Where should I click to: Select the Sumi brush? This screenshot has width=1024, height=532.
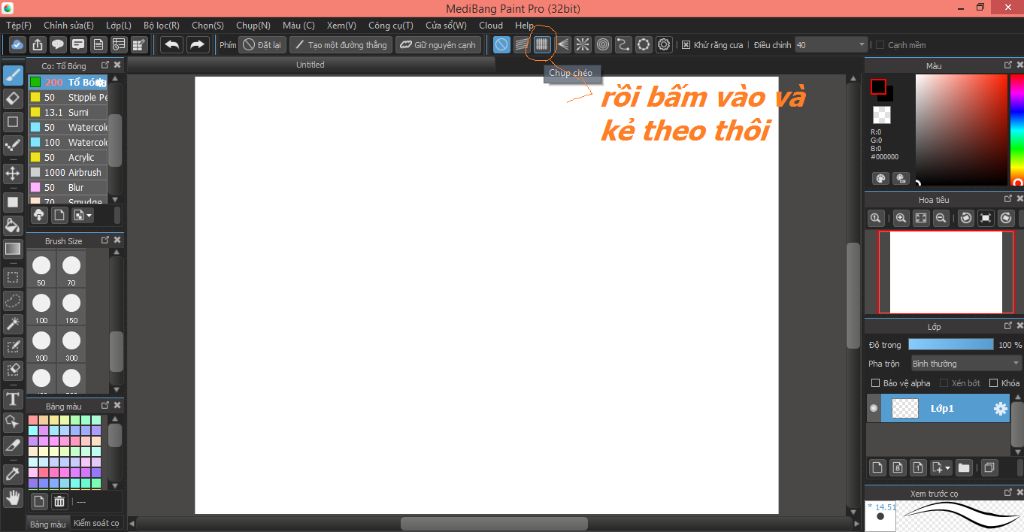pyautogui.click(x=68, y=112)
